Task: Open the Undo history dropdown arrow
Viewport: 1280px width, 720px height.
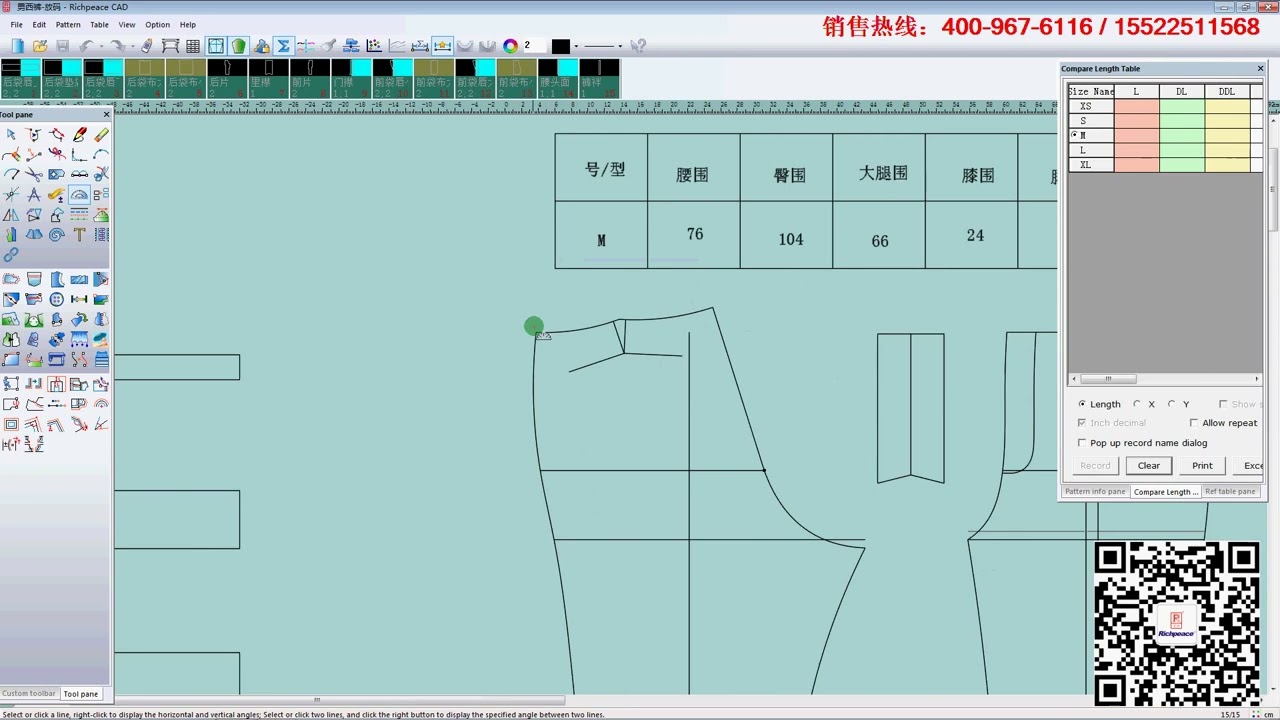Action: coord(100,46)
